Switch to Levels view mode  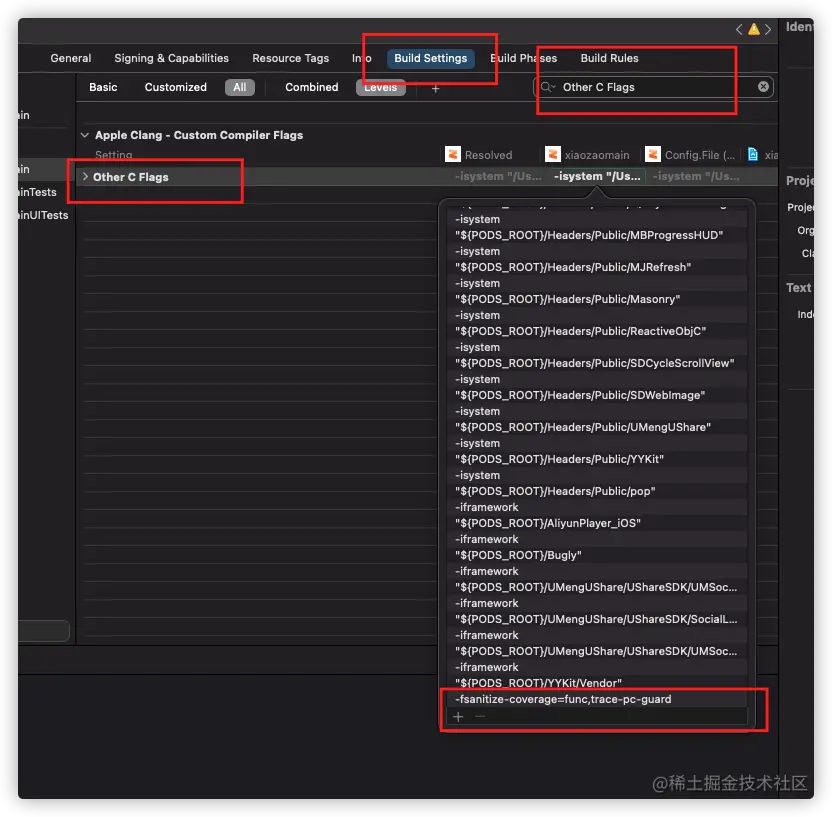point(380,88)
